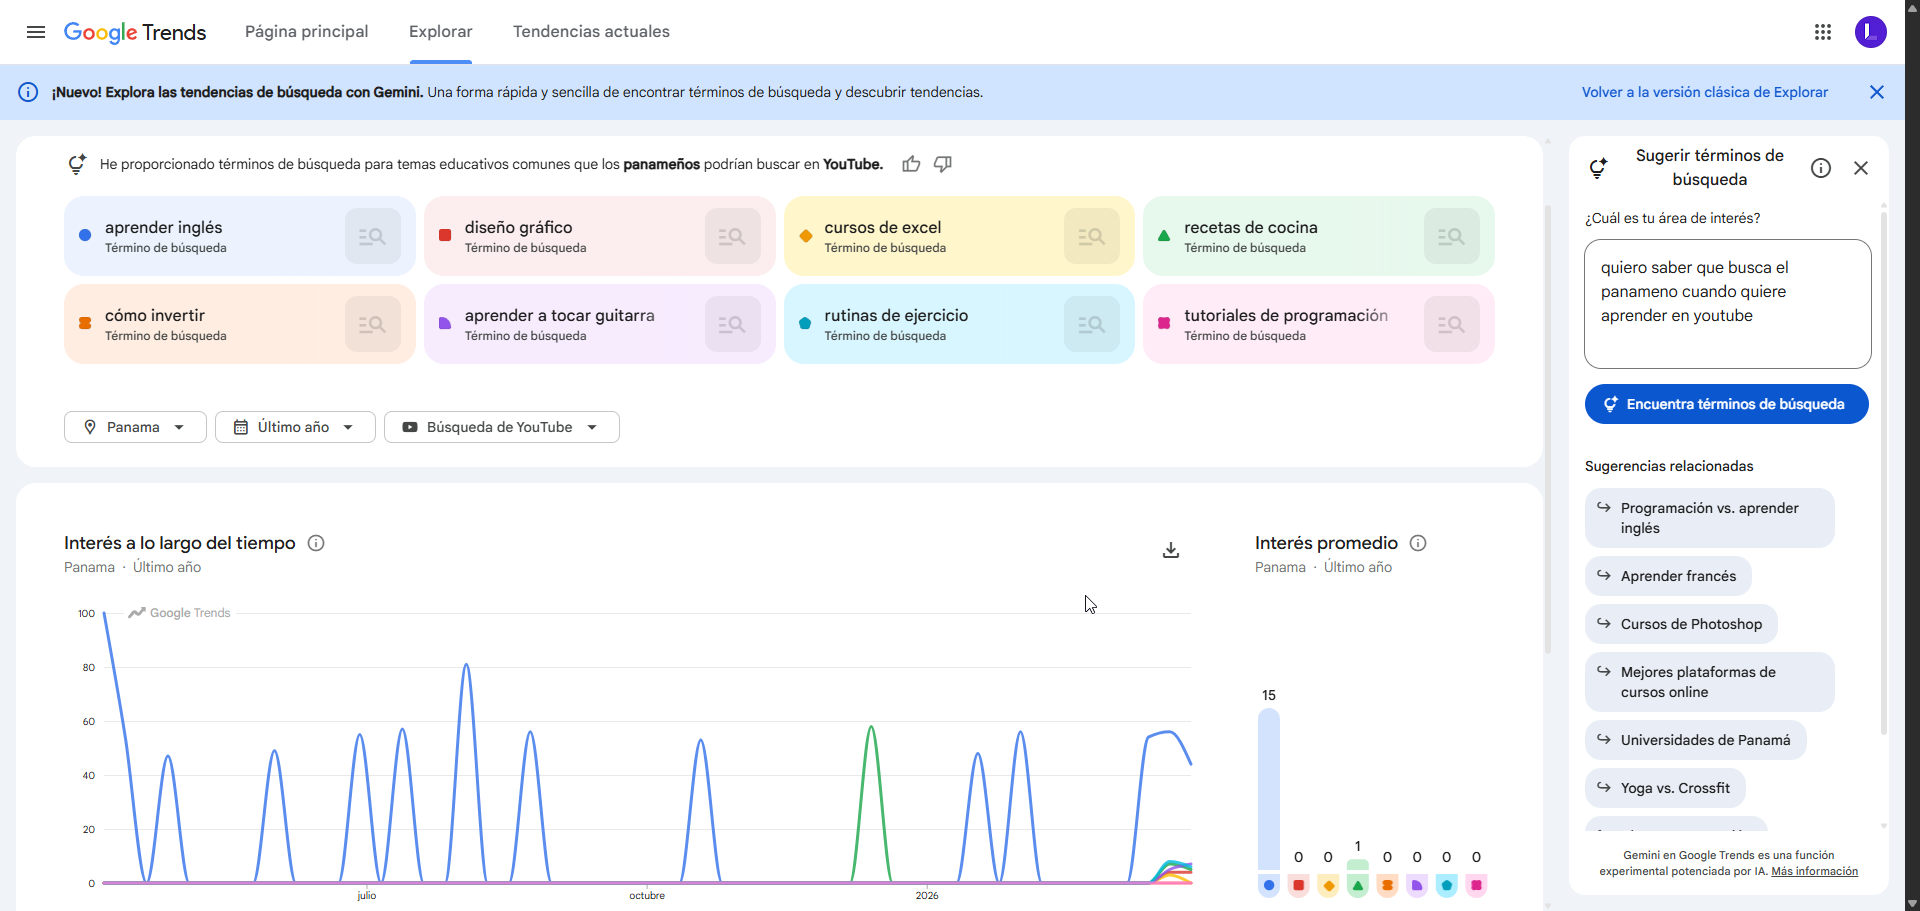This screenshot has width=1920, height=911.
Task: Select the 'Yoga vs. Crossfit' suggestion
Action: tap(1665, 788)
